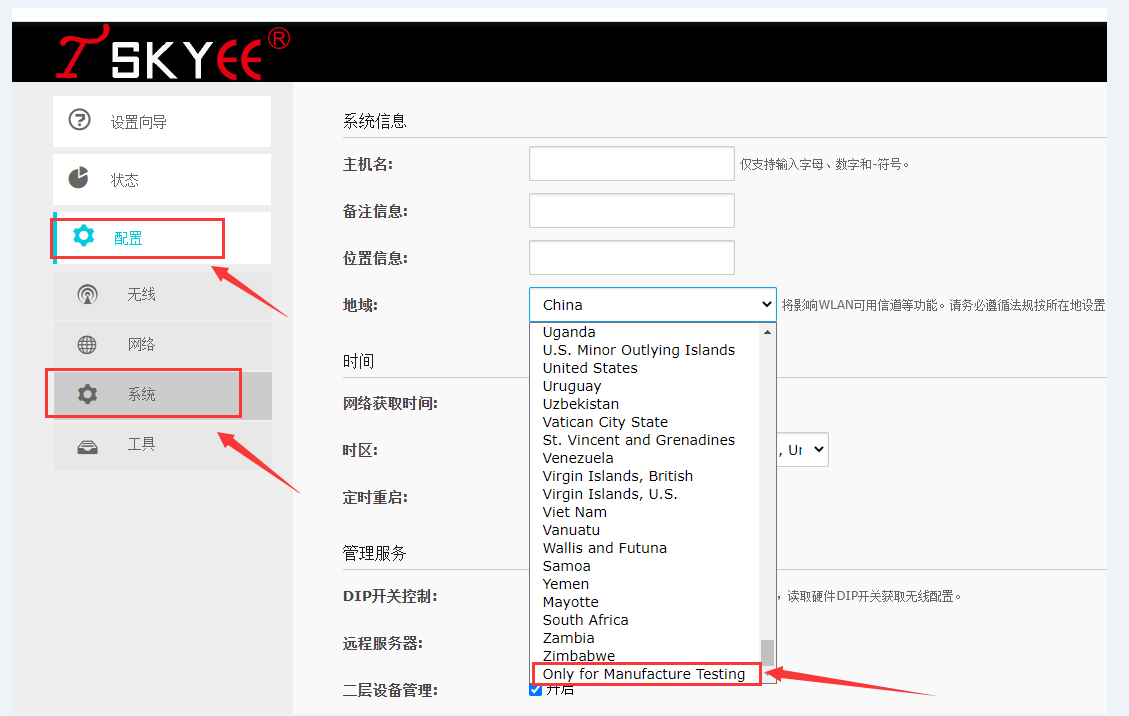Toggle the layer-2 device management checkbox
Viewport: 1129px width, 716px height.
coord(536,689)
